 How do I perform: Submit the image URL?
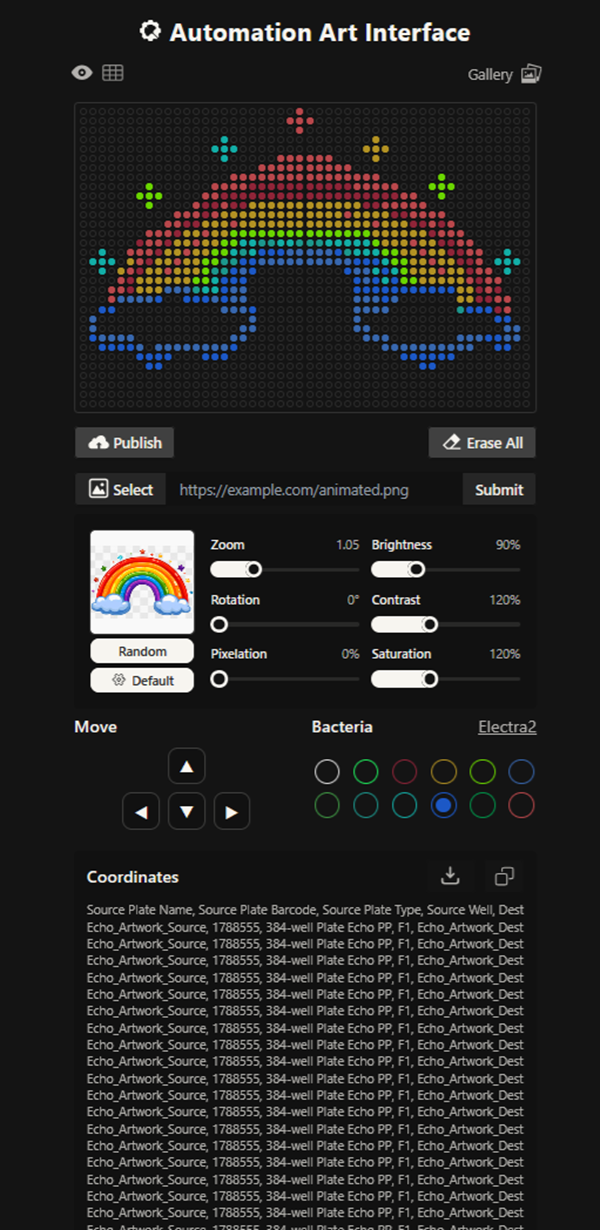498,489
